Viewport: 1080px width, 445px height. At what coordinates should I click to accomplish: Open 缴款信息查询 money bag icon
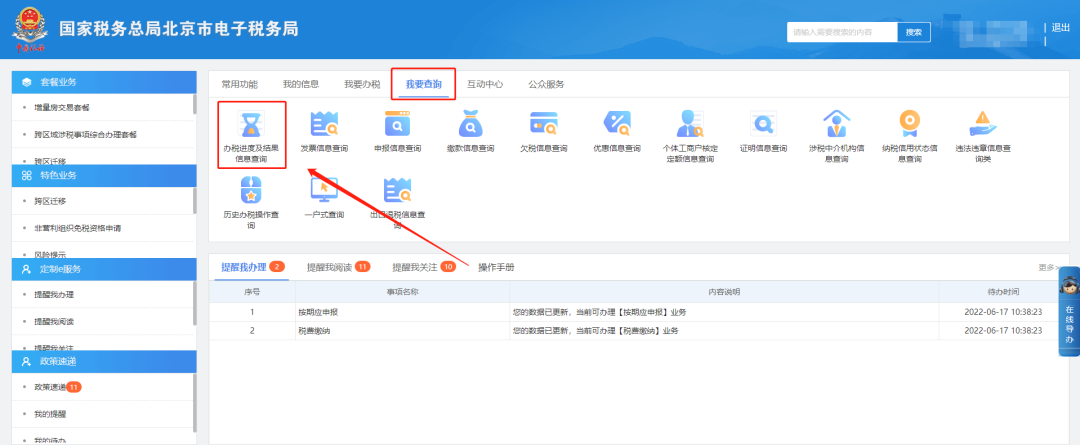470,125
